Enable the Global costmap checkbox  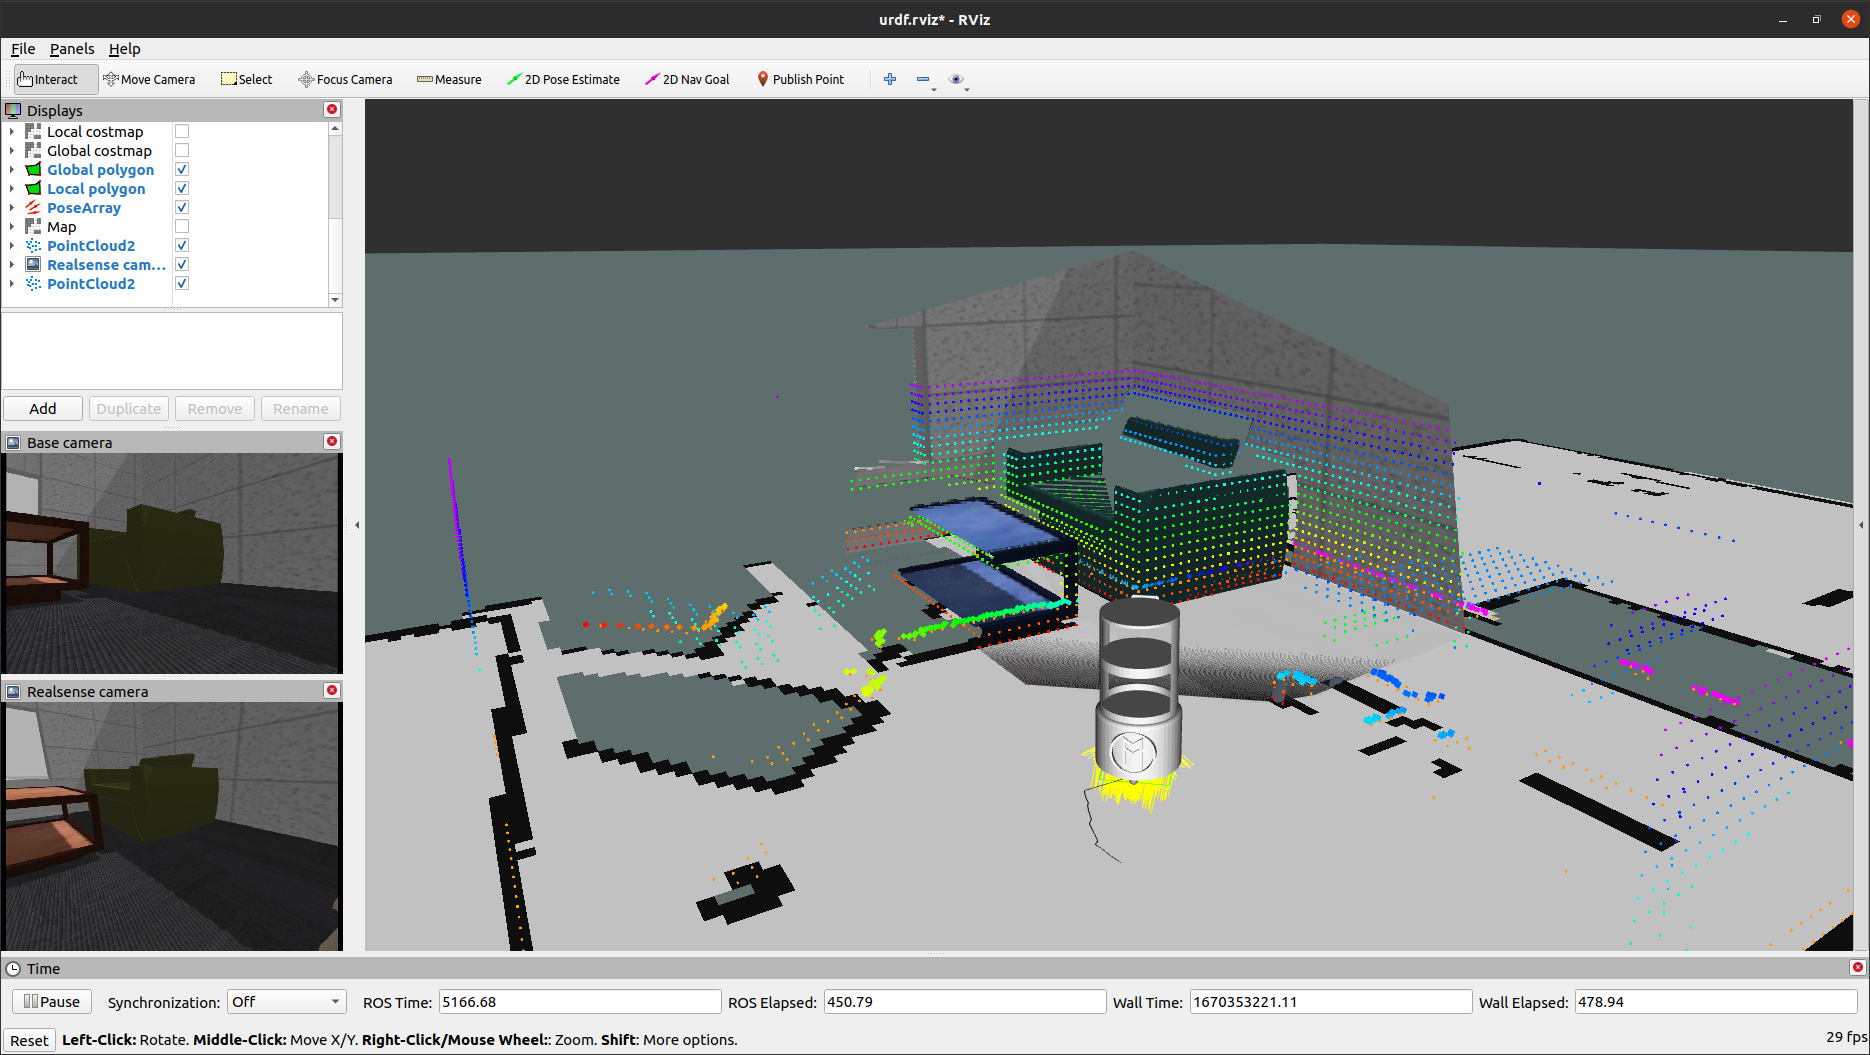coord(182,150)
